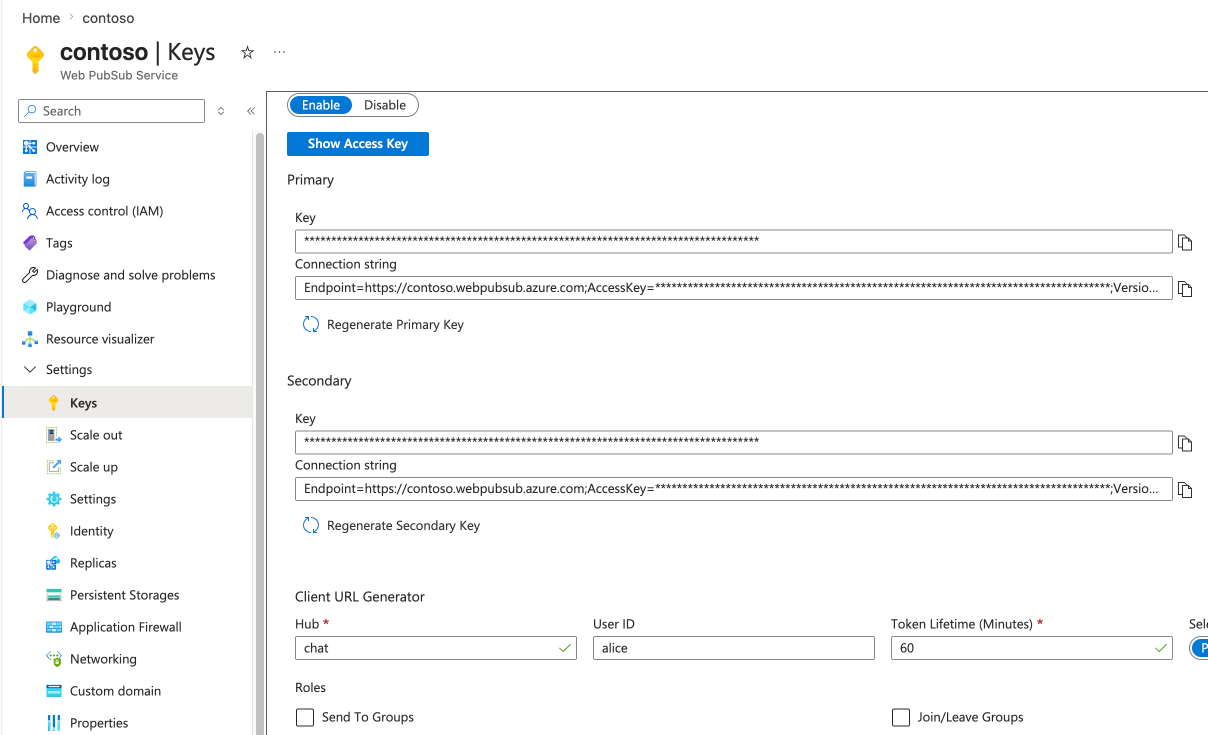The height and width of the screenshot is (735, 1208).
Task: Click the Scale up icon
Action: (x=54, y=467)
